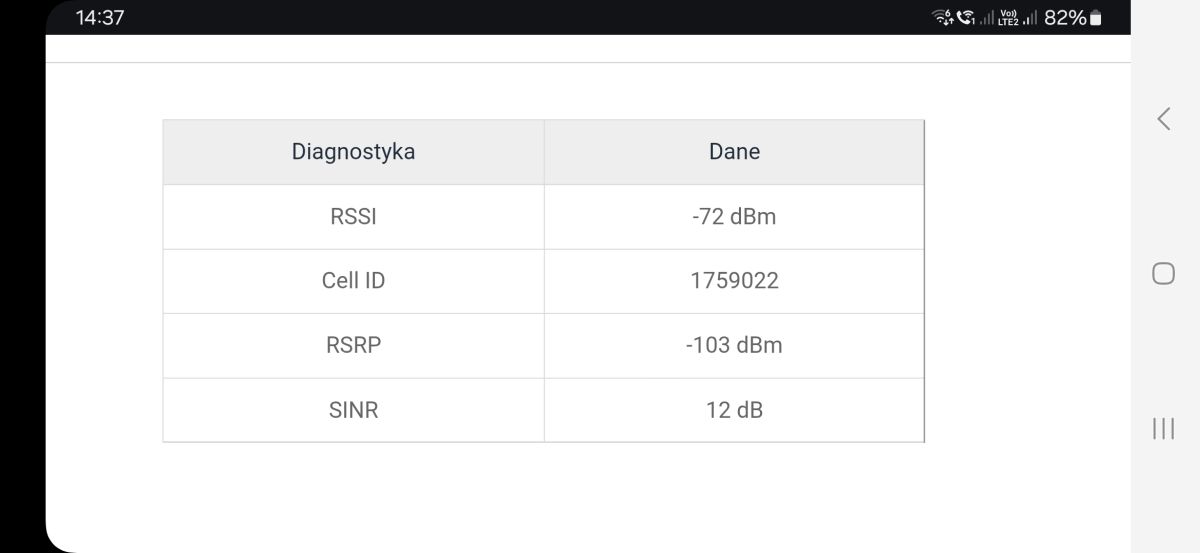Tap the battery icon
The image size is (1200, 553).
(x=1095, y=18)
